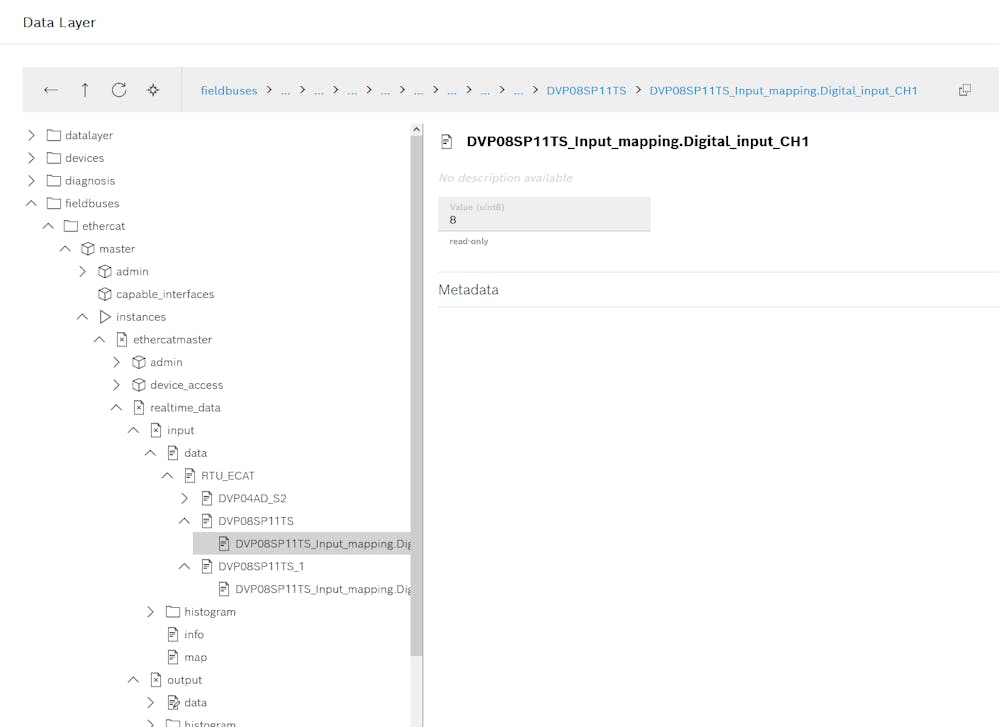Click the map file icon
The image size is (999, 727).
(173, 657)
